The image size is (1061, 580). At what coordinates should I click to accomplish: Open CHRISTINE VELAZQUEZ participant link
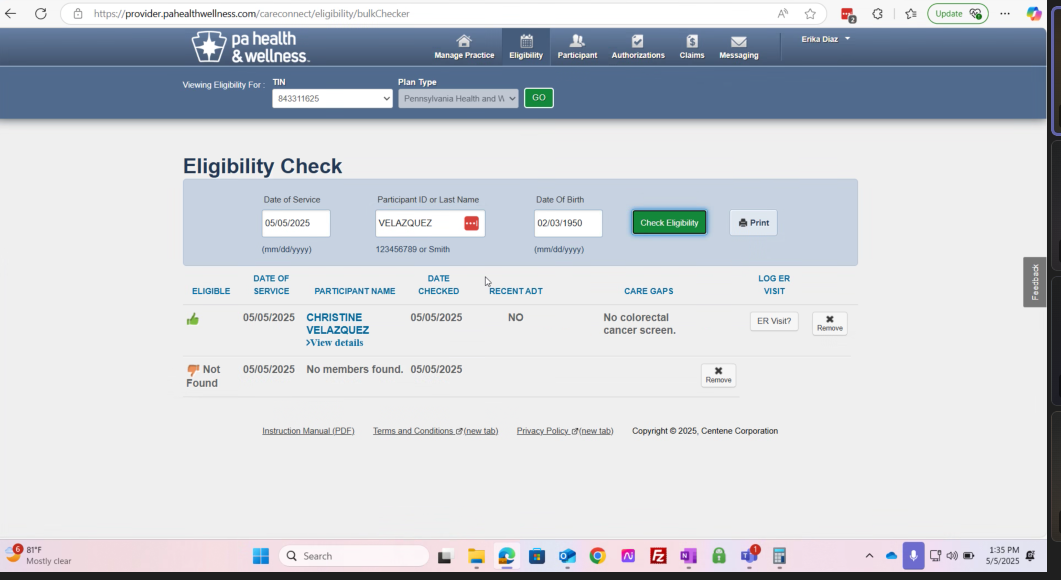pos(338,324)
